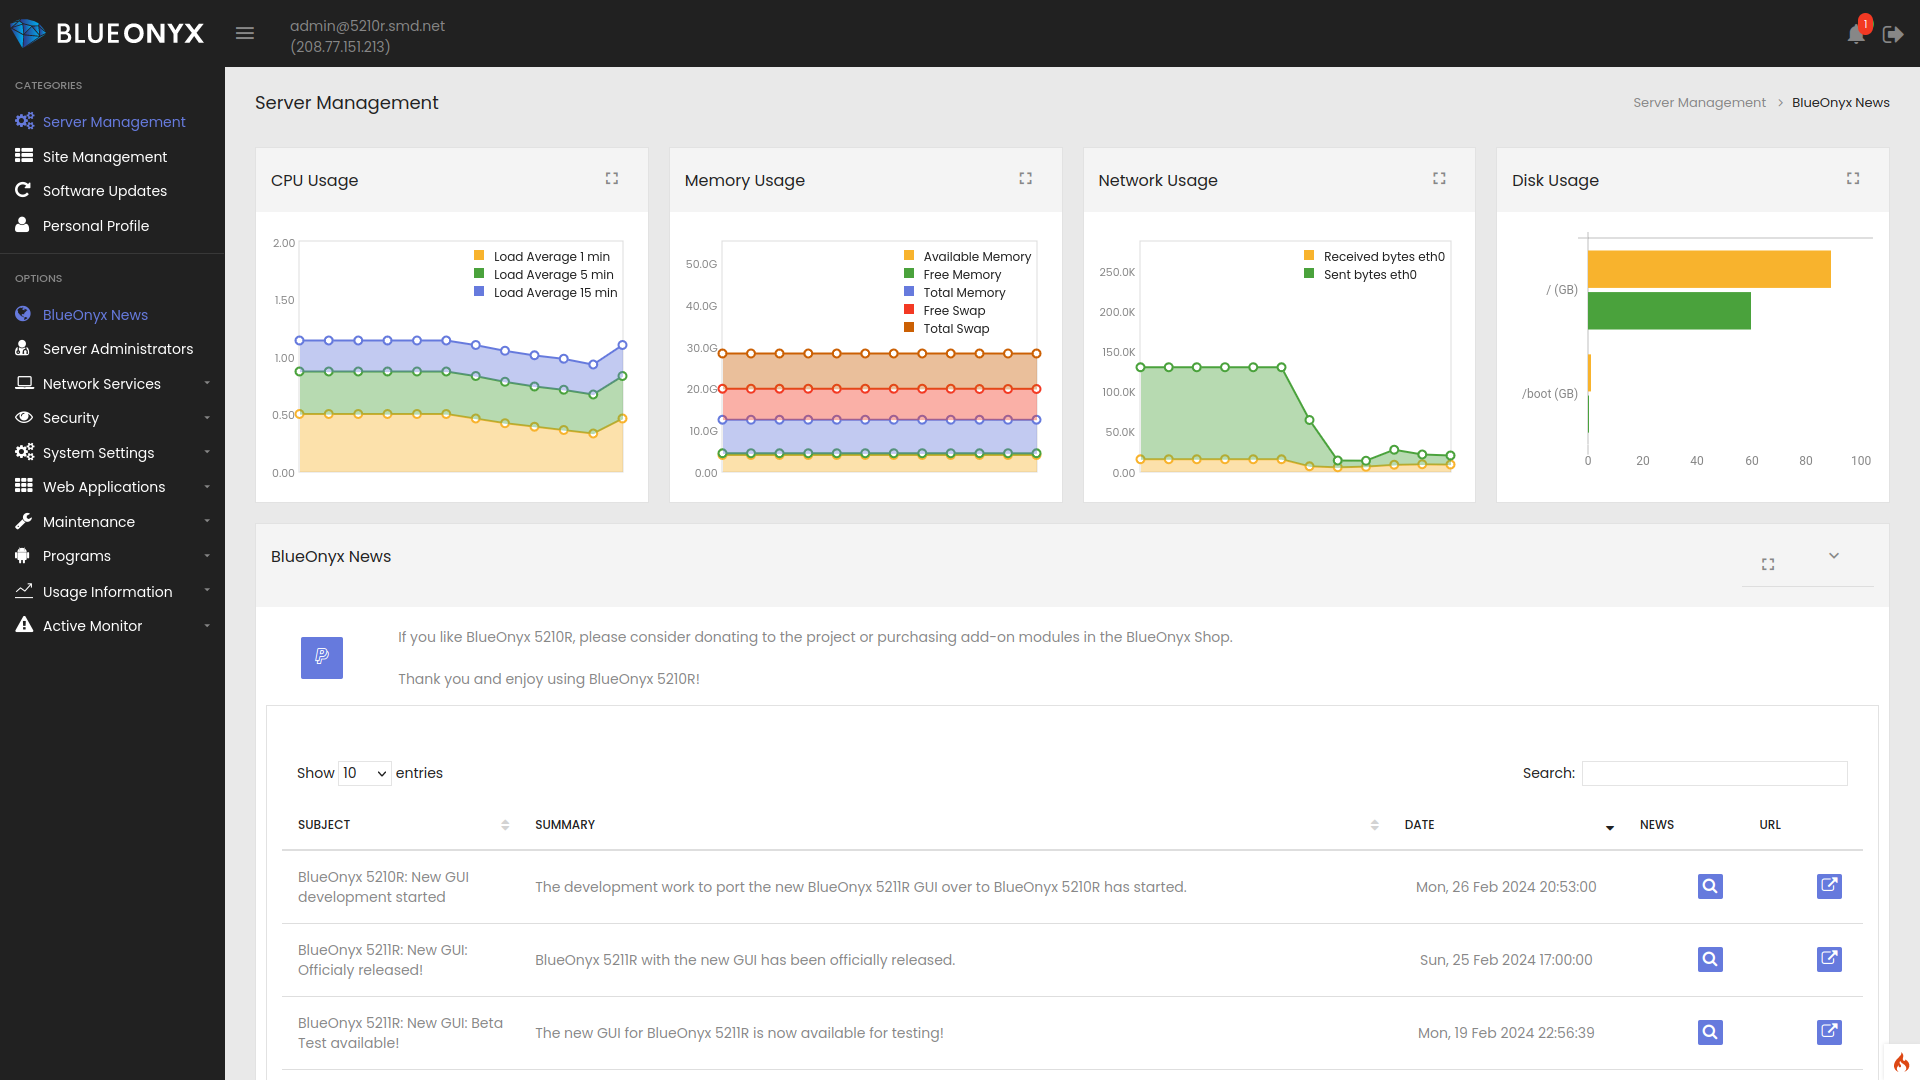Open Server Management category

(x=112, y=122)
